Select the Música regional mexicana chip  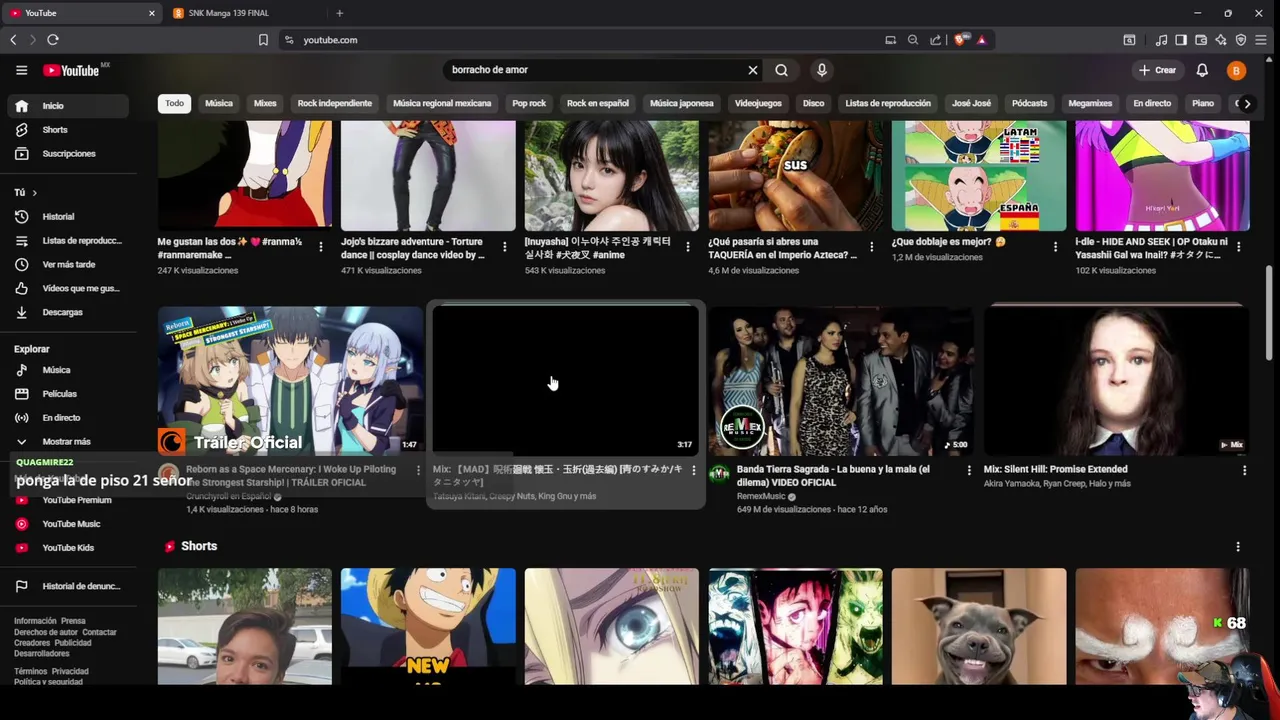coord(442,103)
